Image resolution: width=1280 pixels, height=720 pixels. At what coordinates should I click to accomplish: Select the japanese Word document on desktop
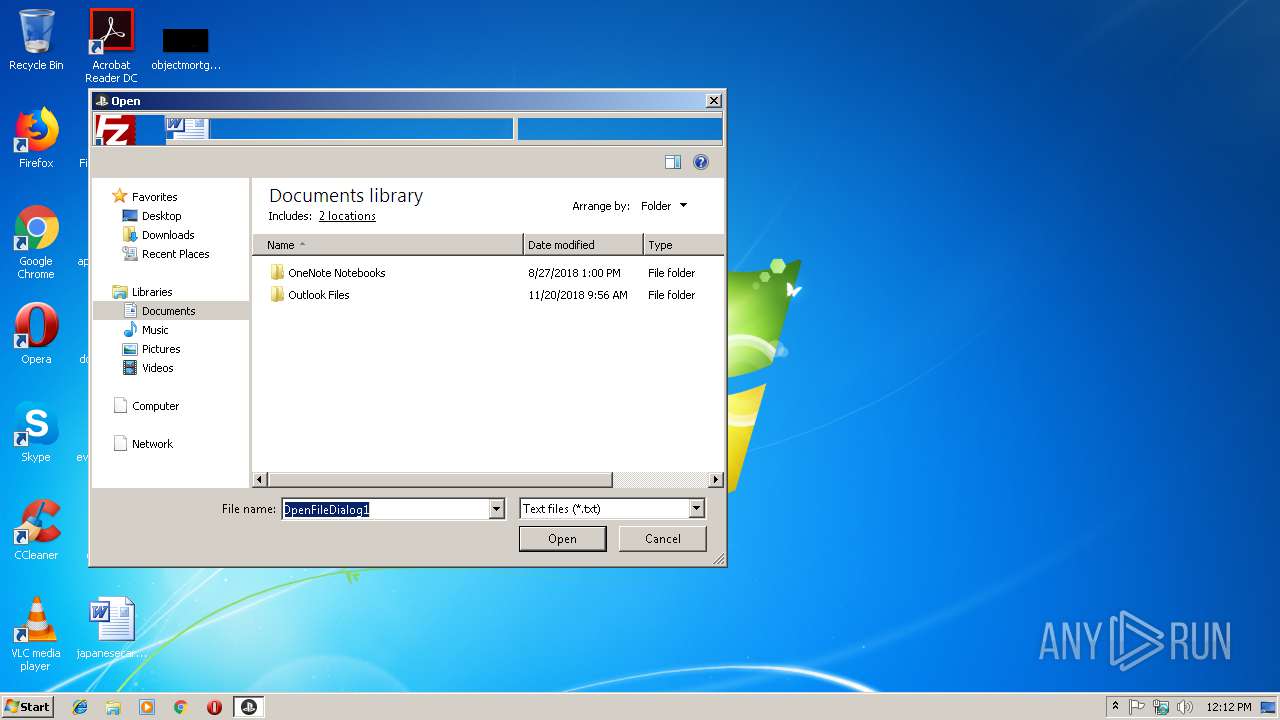tap(111, 628)
